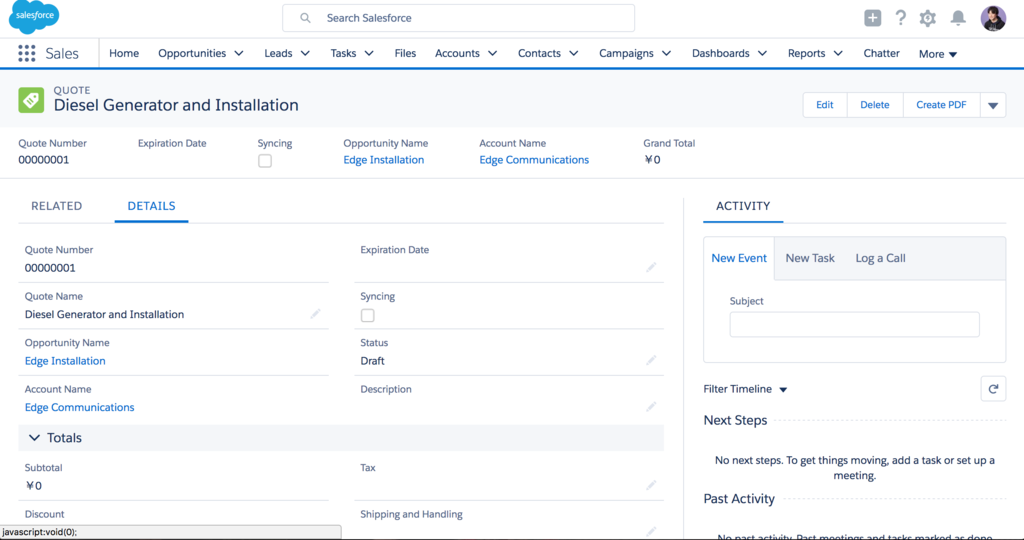Expand the Contacts nav dropdown chevron
Screen dimensions: 1024x540
573,54
